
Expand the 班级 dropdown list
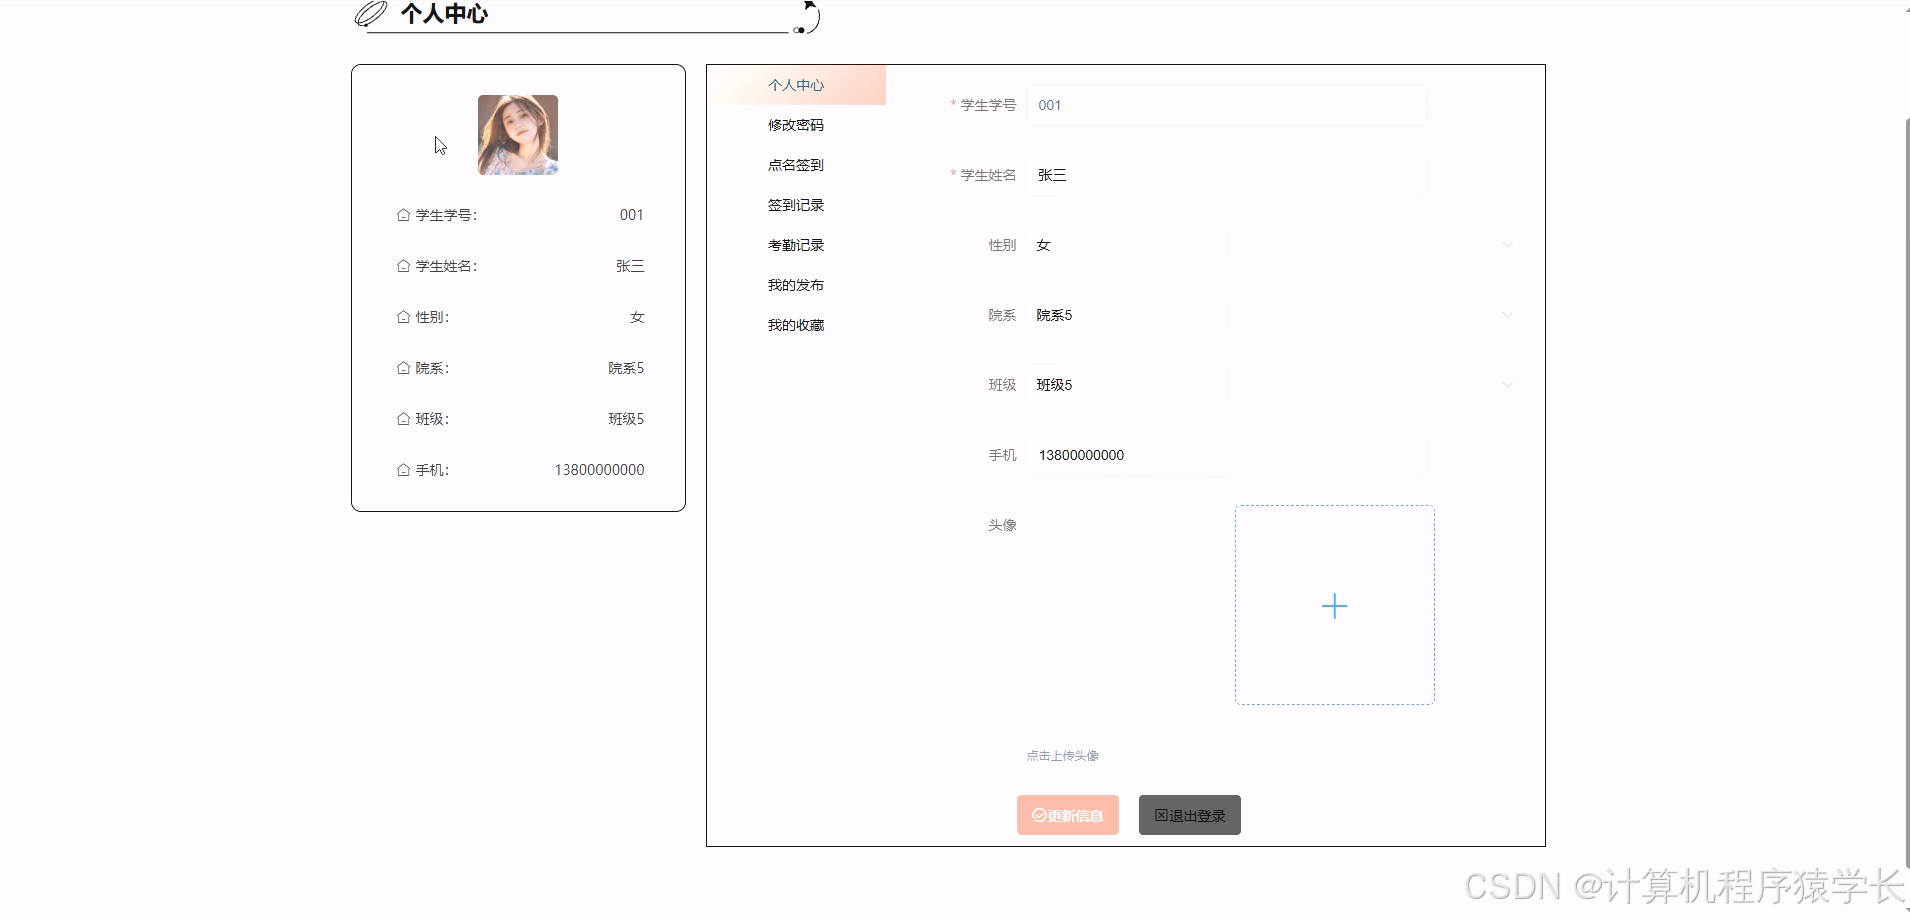click(1505, 384)
